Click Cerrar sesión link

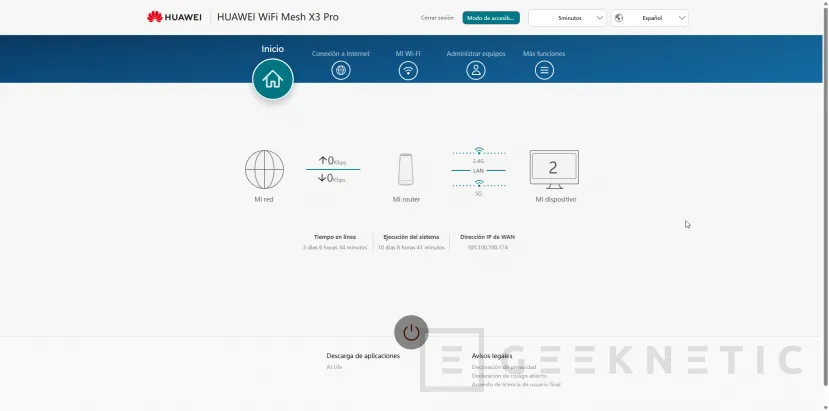(437, 17)
